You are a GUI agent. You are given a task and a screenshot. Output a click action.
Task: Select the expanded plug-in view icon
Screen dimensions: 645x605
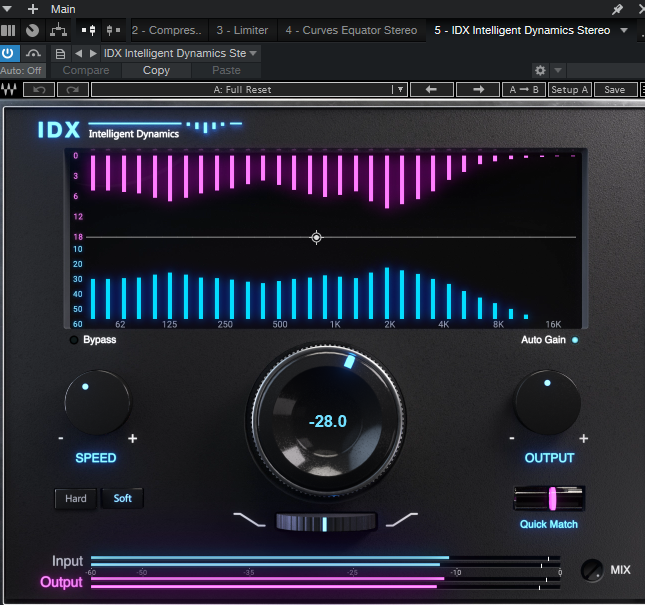click(89, 30)
